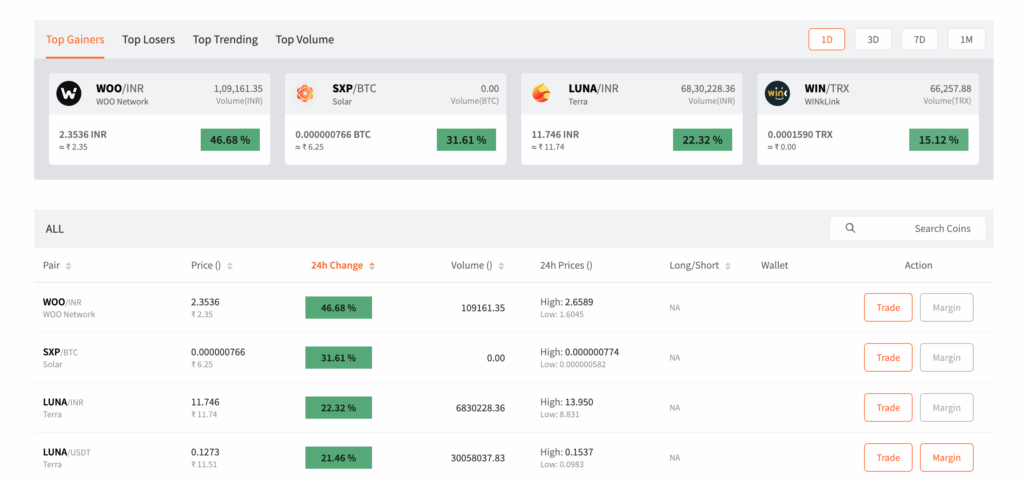1024x481 pixels.
Task: Click the Wallet column header
Action: (x=775, y=266)
